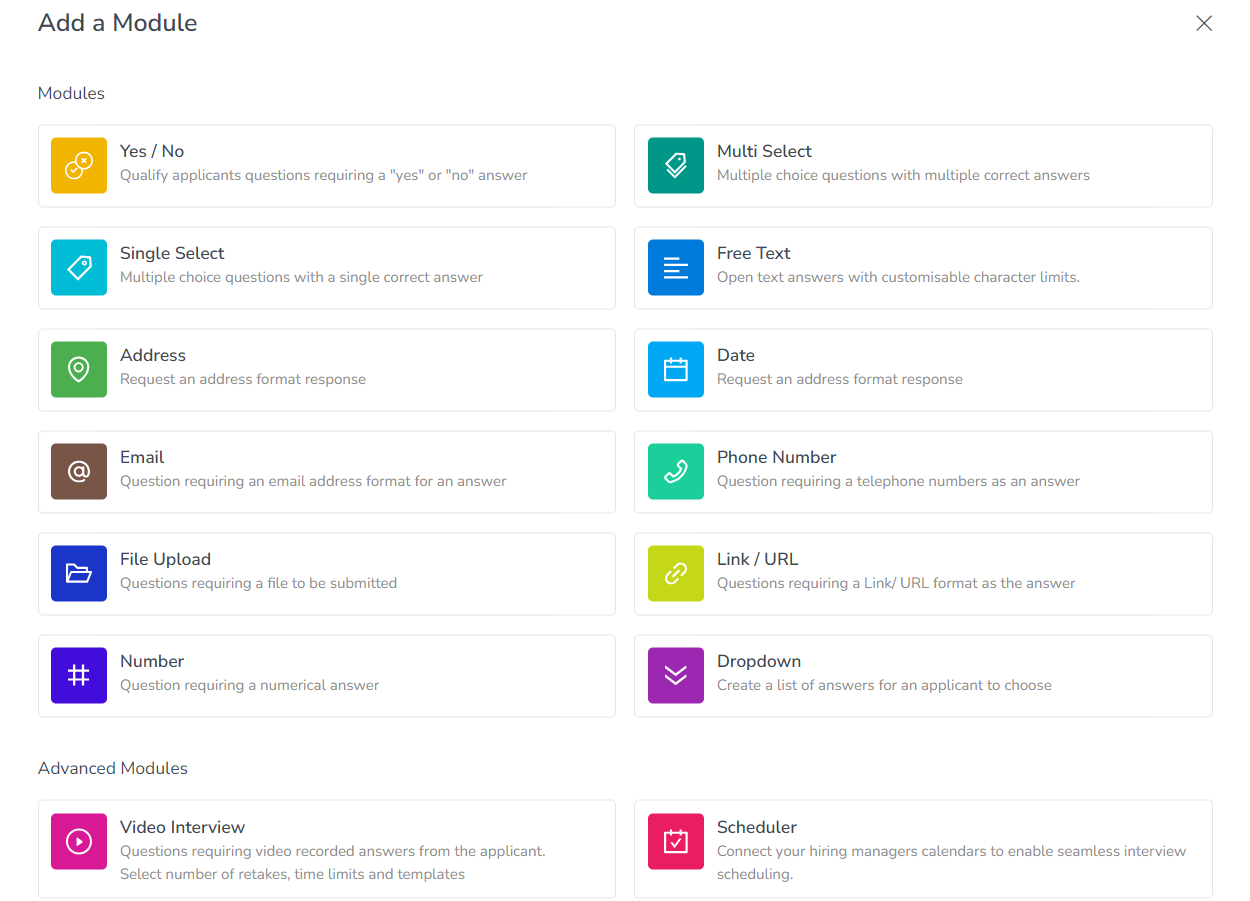This screenshot has width=1250, height=901.
Task: Click the Scheduler module description text
Action: coord(951,862)
